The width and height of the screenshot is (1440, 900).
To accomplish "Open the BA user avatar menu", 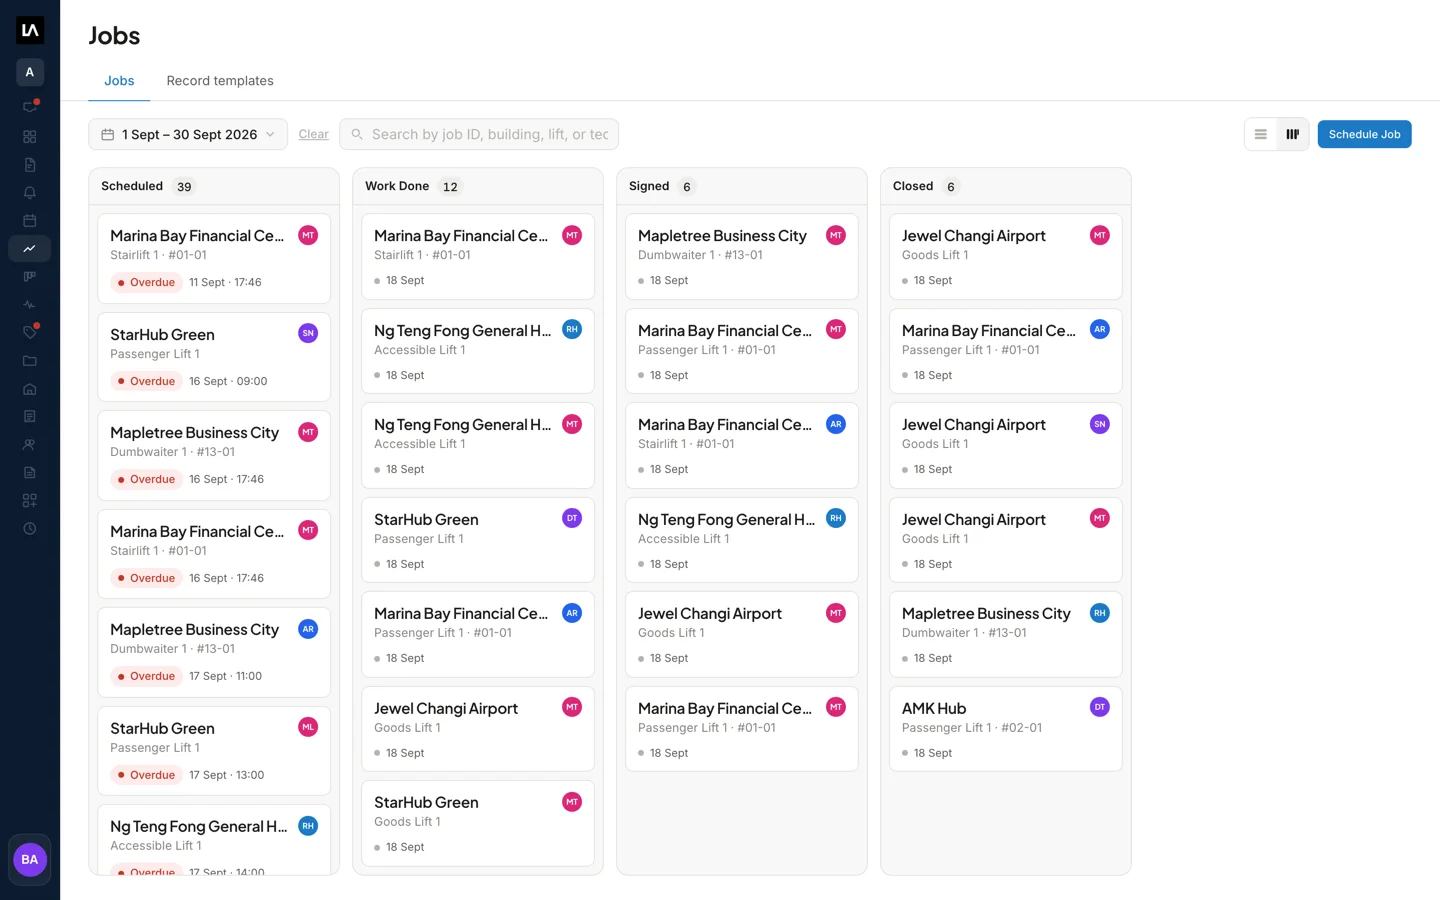I will point(30,859).
